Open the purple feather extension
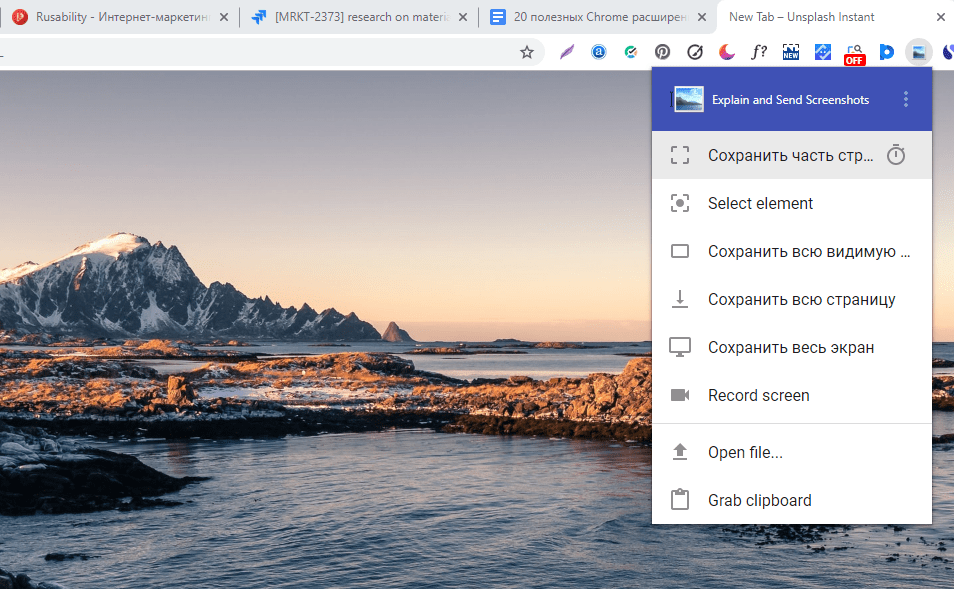This screenshot has width=954, height=589. (x=567, y=52)
